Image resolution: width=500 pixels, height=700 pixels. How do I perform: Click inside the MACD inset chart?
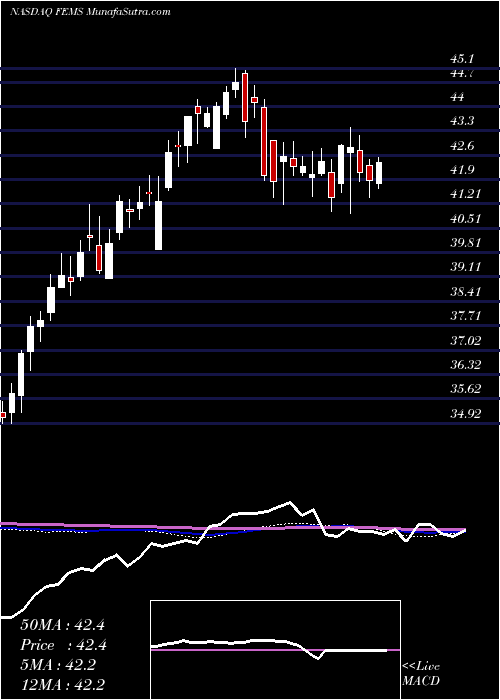(275, 650)
